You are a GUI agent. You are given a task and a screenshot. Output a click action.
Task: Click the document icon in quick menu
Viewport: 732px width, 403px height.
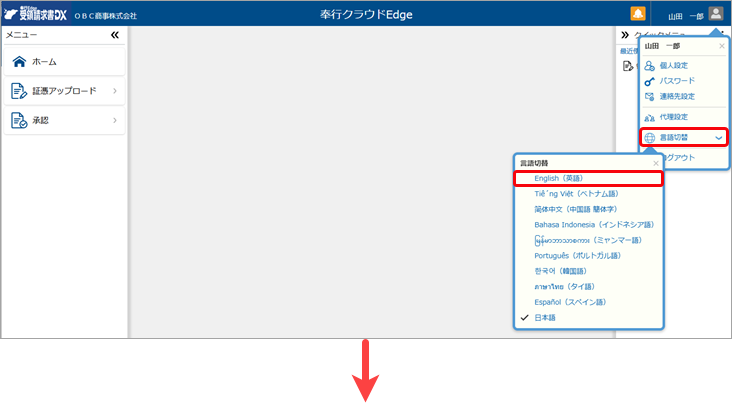pyautogui.click(x=628, y=66)
